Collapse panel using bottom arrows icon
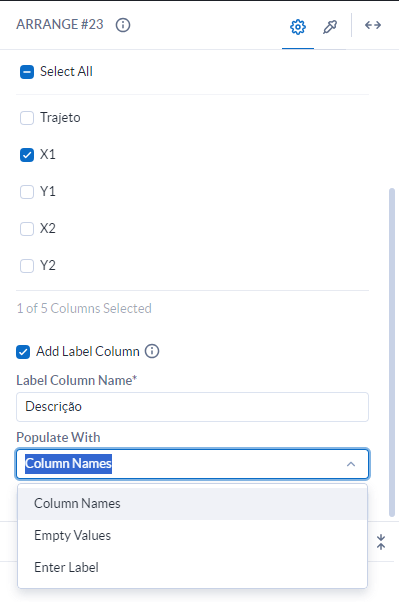 pos(381,542)
